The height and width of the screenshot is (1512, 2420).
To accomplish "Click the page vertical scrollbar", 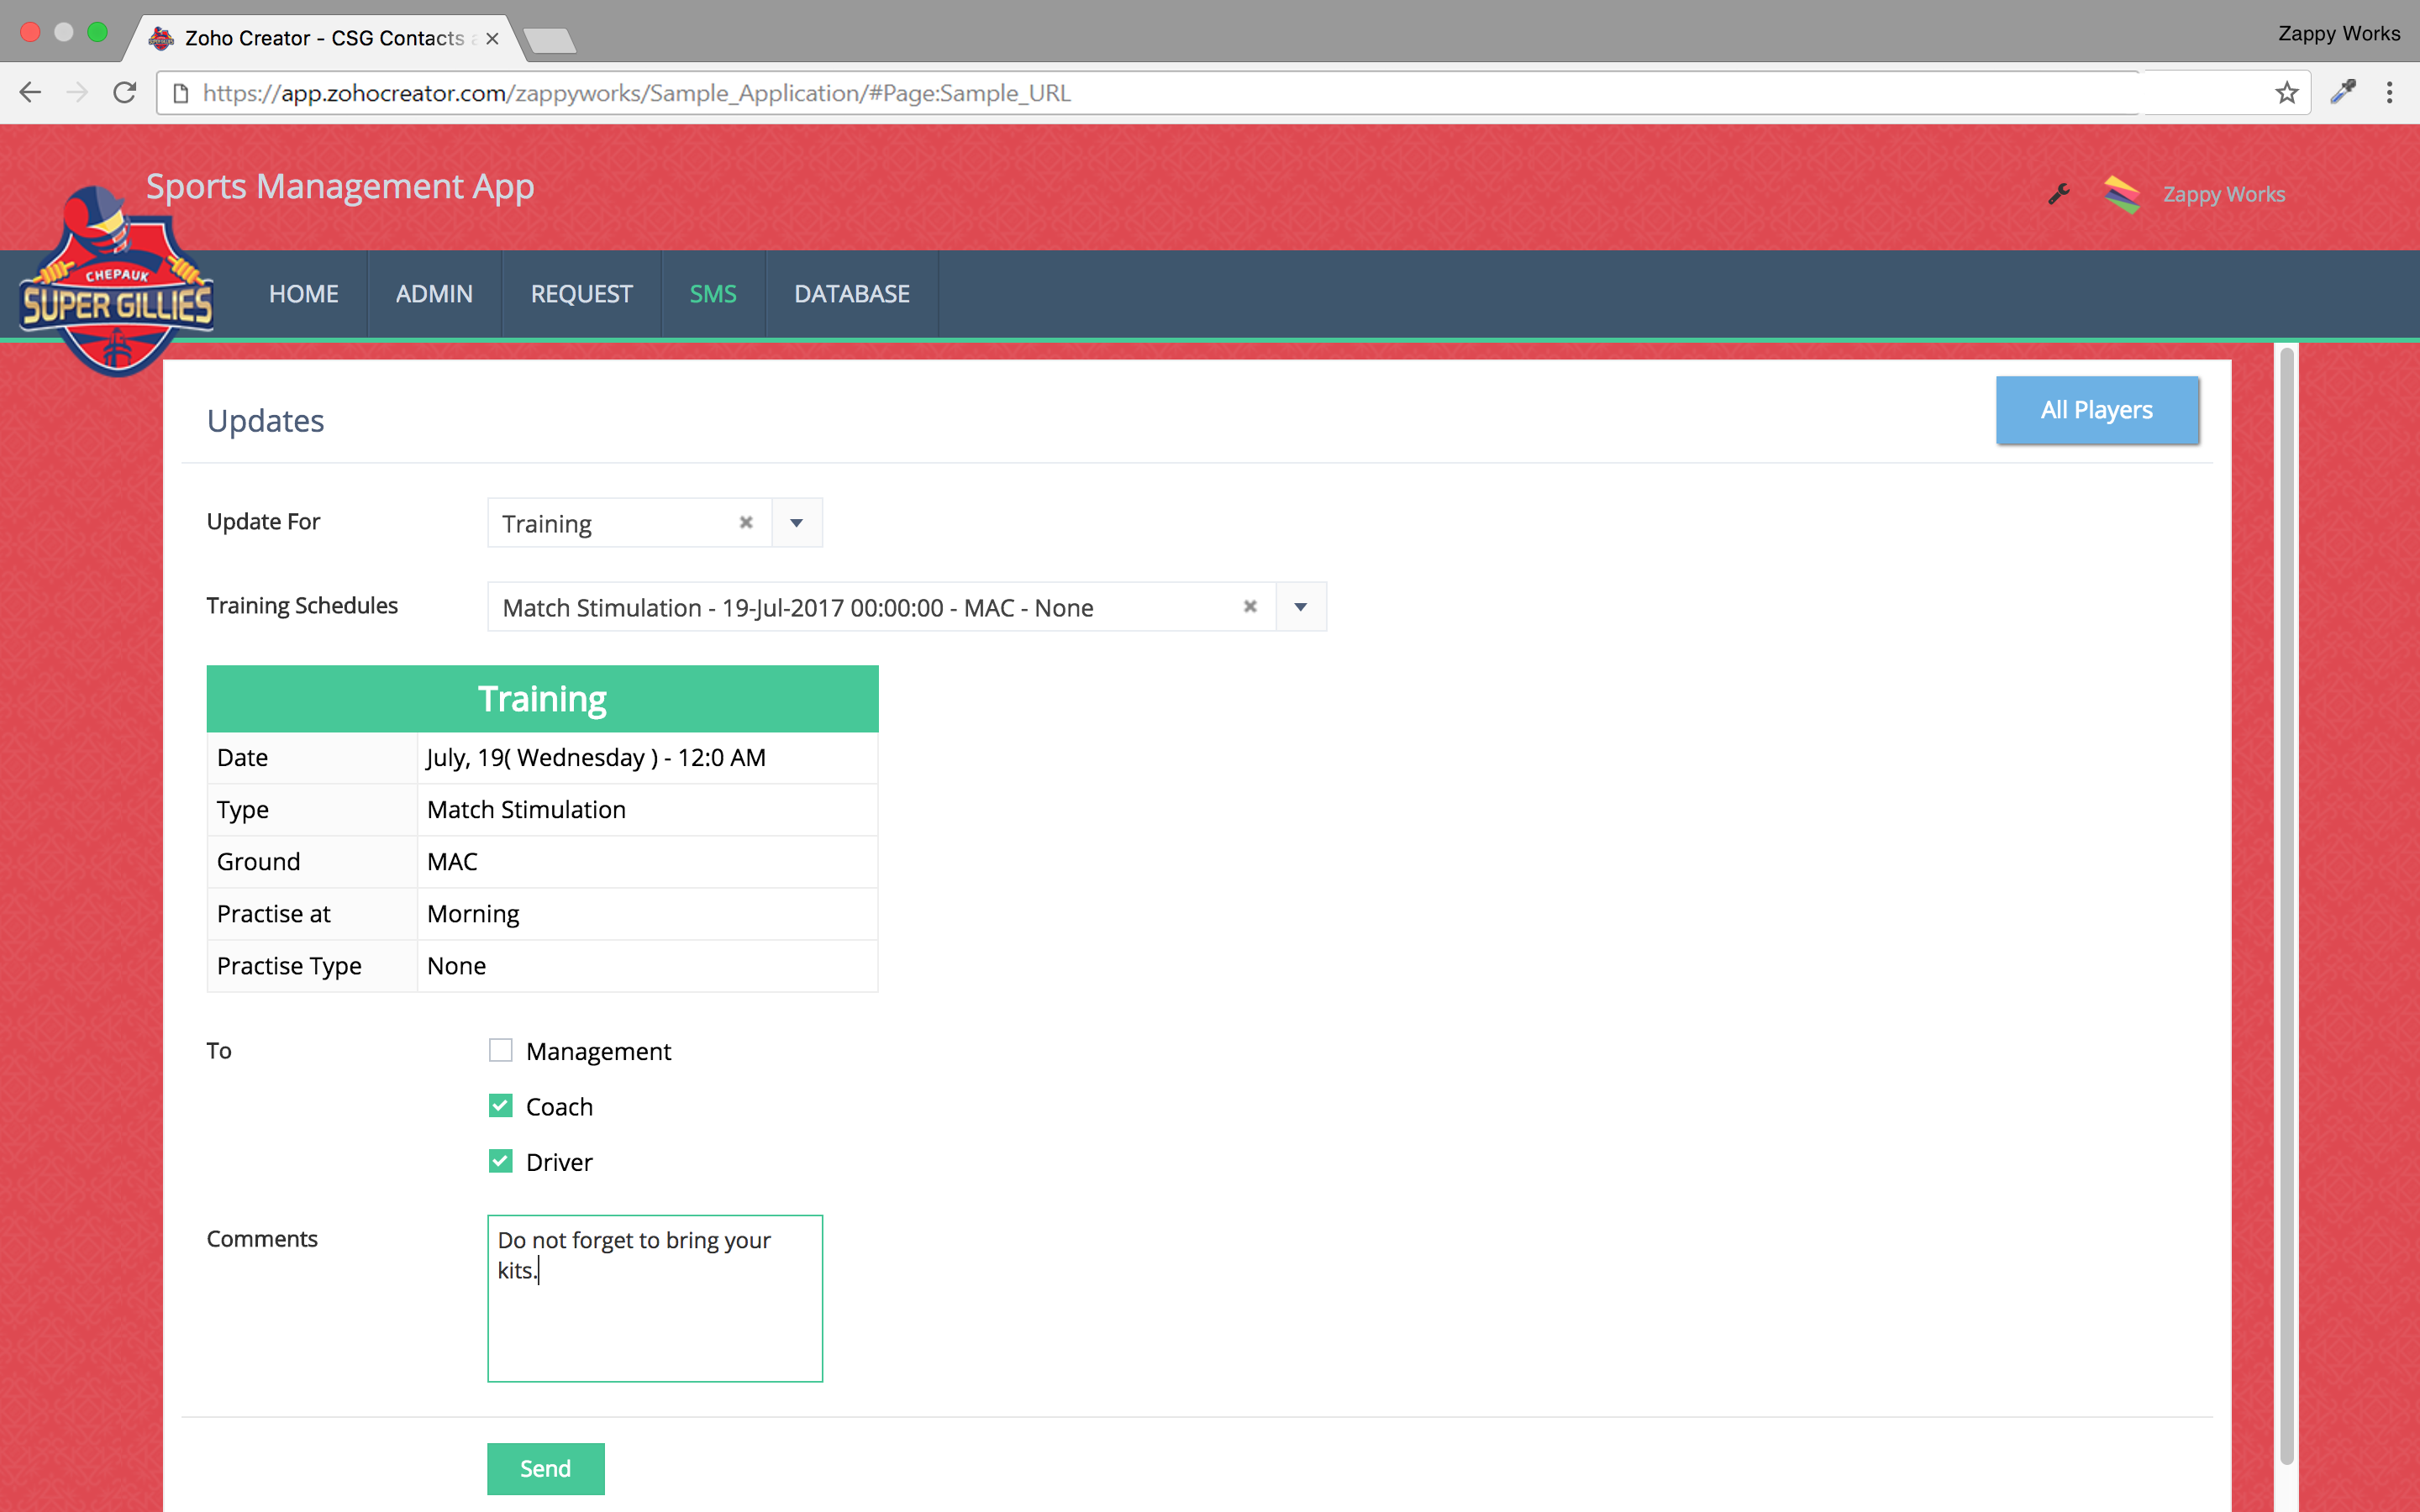I will [2286, 905].
